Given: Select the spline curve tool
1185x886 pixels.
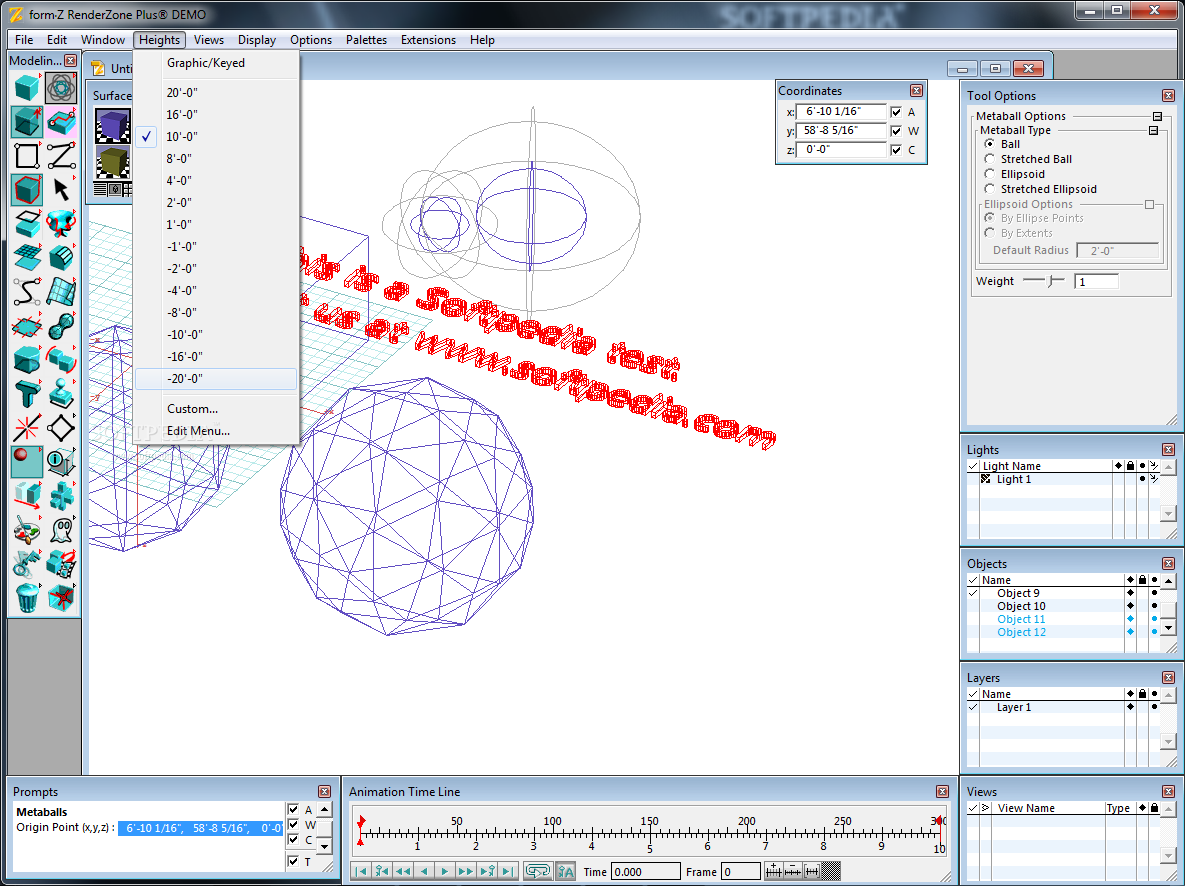Looking at the screenshot, I should (x=27, y=291).
